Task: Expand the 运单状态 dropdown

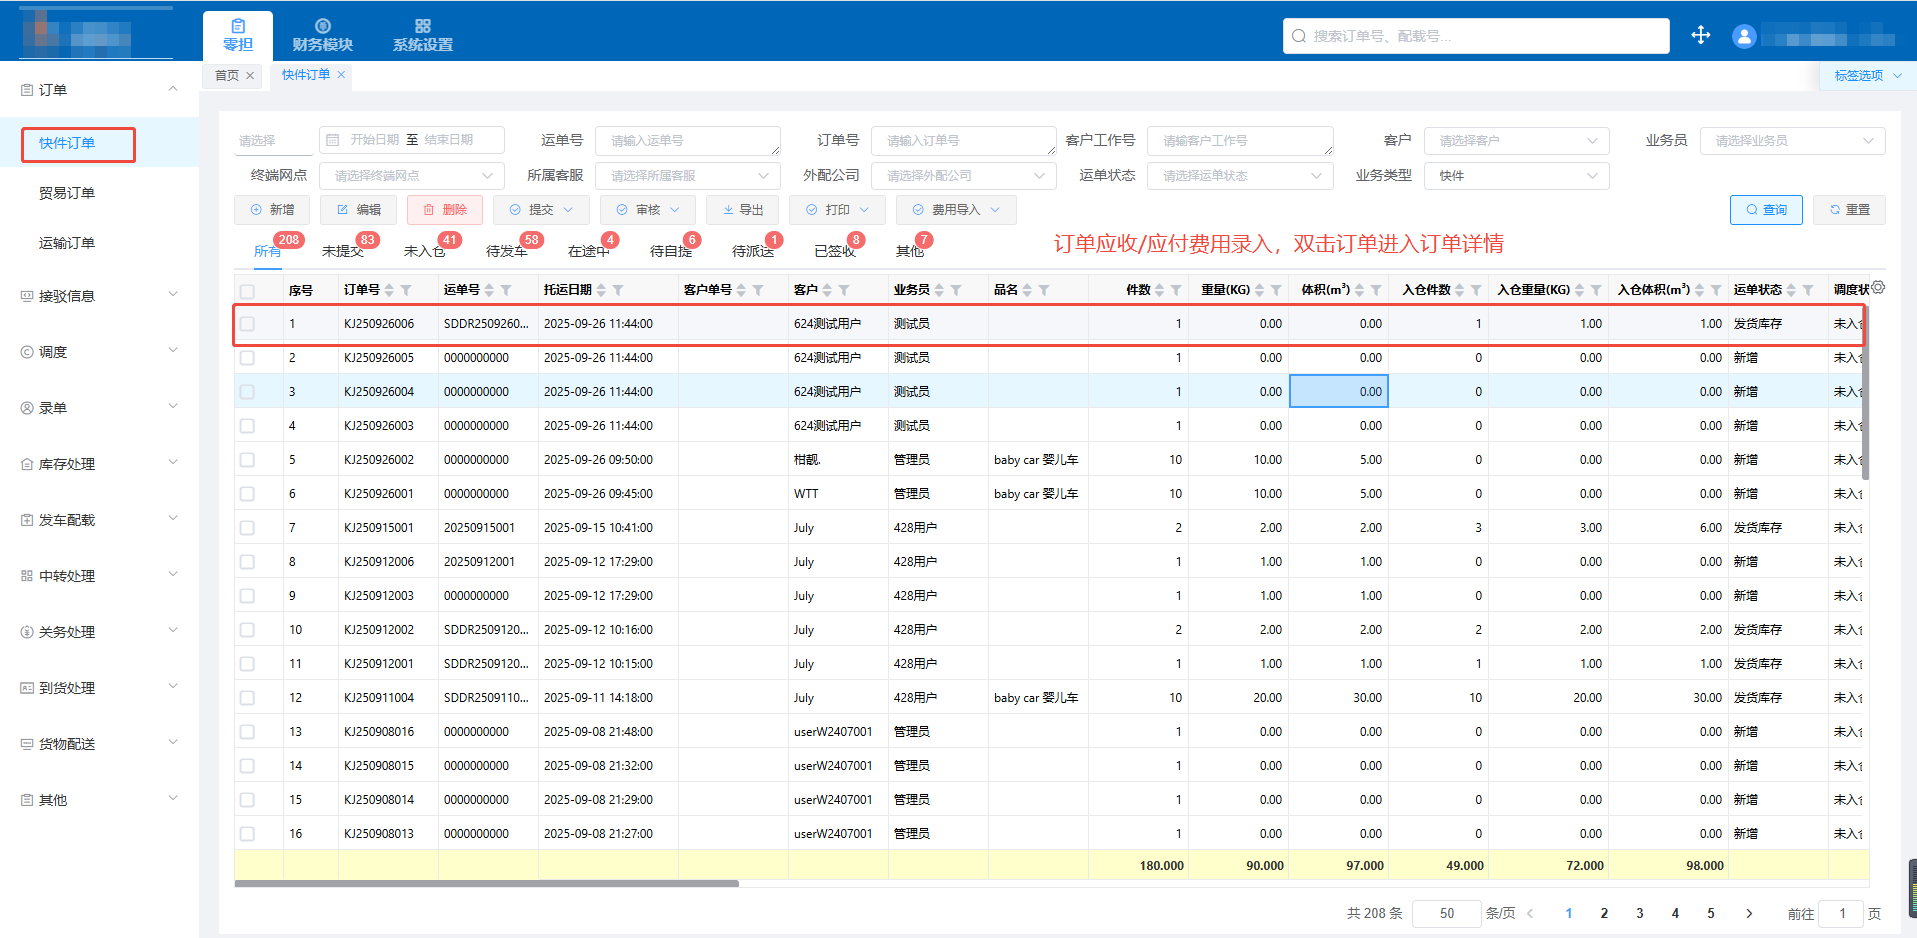Action: point(1240,176)
